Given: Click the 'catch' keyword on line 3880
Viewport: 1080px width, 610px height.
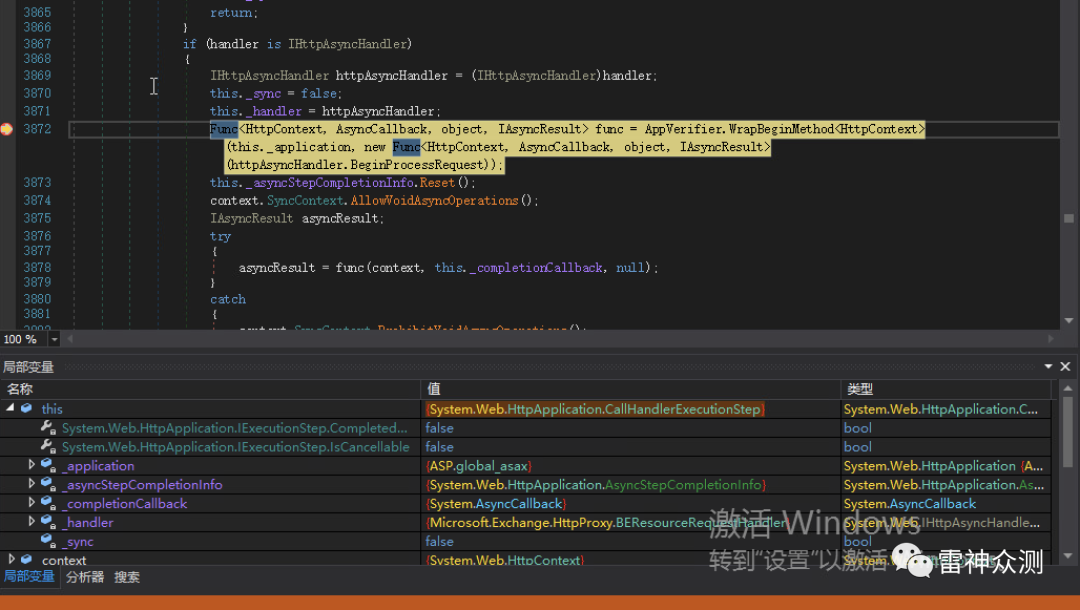Looking at the screenshot, I should click(x=228, y=299).
